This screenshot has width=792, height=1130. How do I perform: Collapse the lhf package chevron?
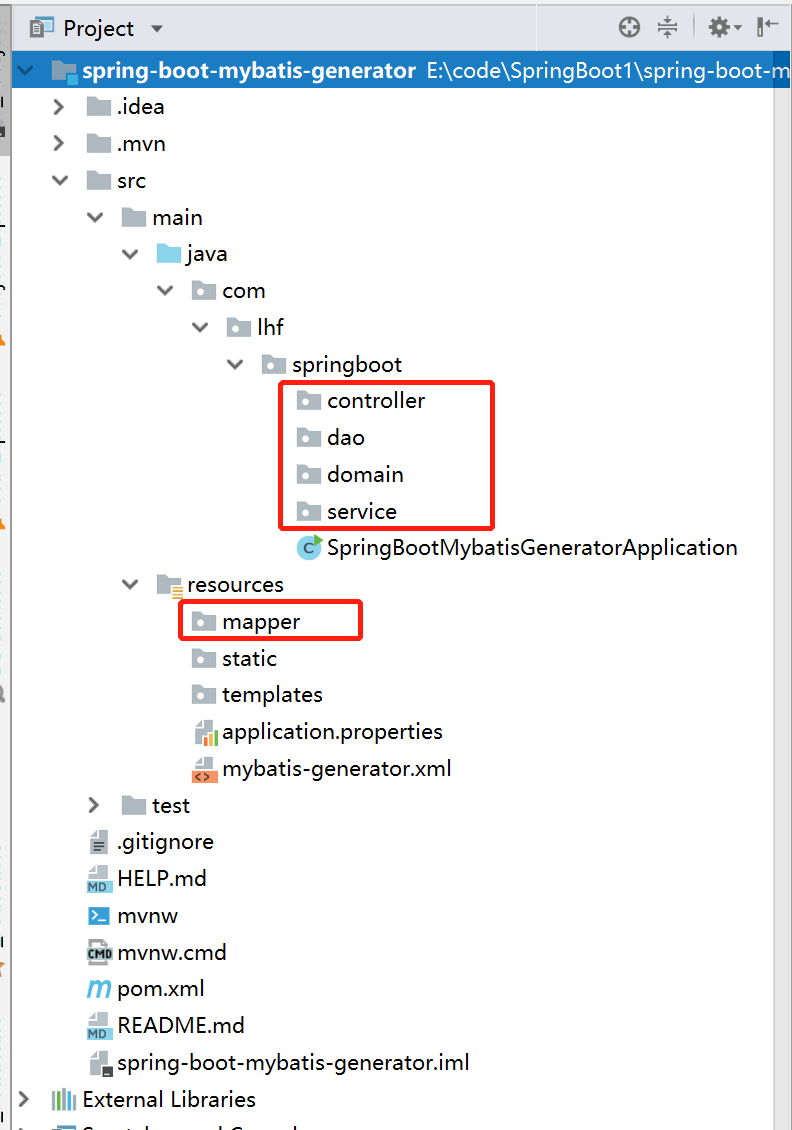point(200,327)
